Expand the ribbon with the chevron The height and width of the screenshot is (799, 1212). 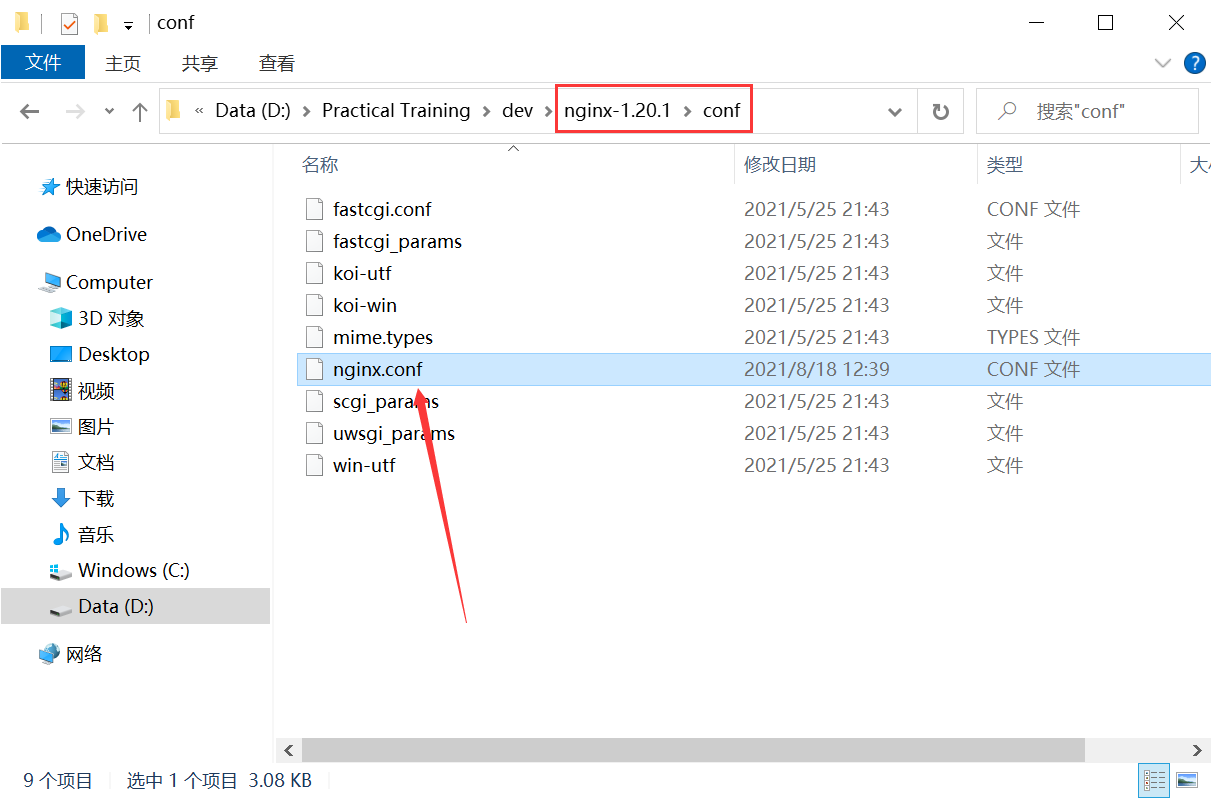(x=1163, y=63)
